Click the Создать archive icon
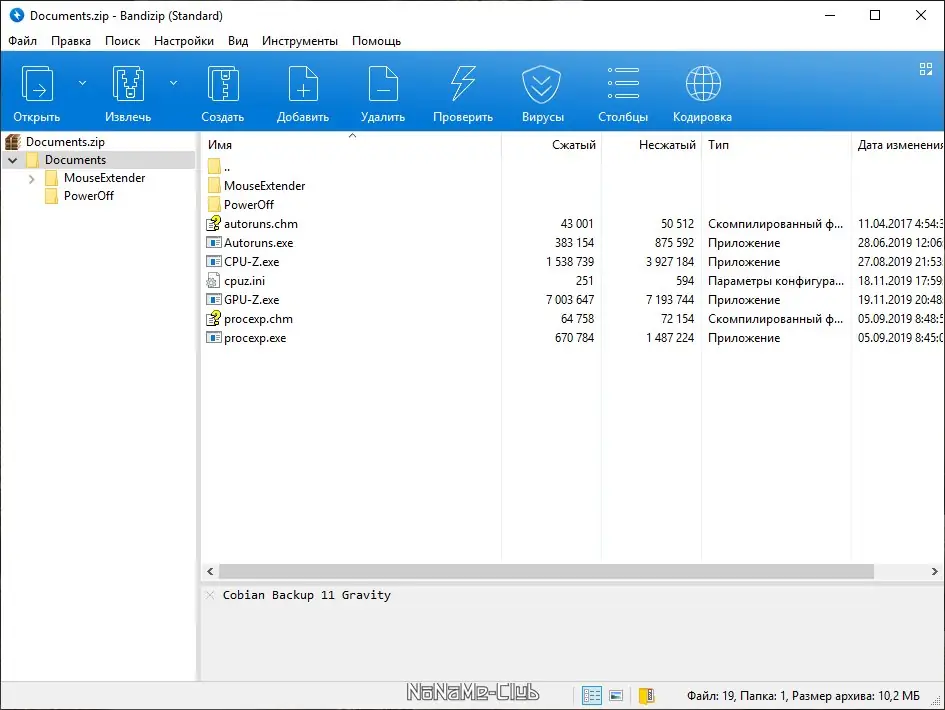 pyautogui.click(x=223, y=84)
